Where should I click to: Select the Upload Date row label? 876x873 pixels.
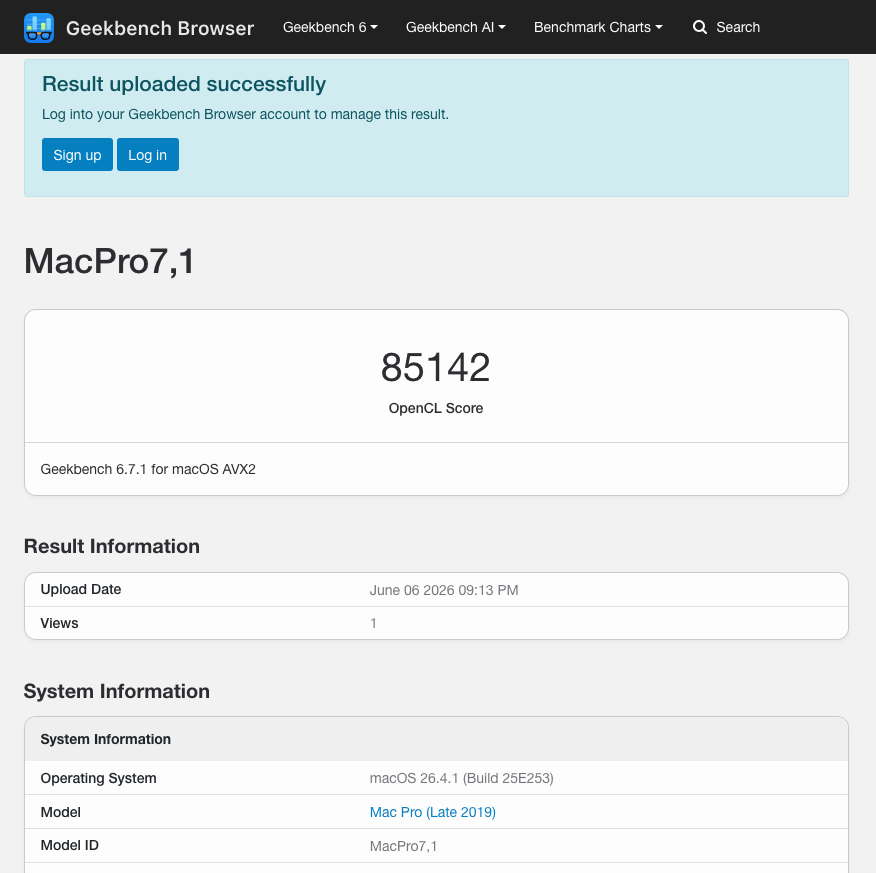tap(80, 590)
